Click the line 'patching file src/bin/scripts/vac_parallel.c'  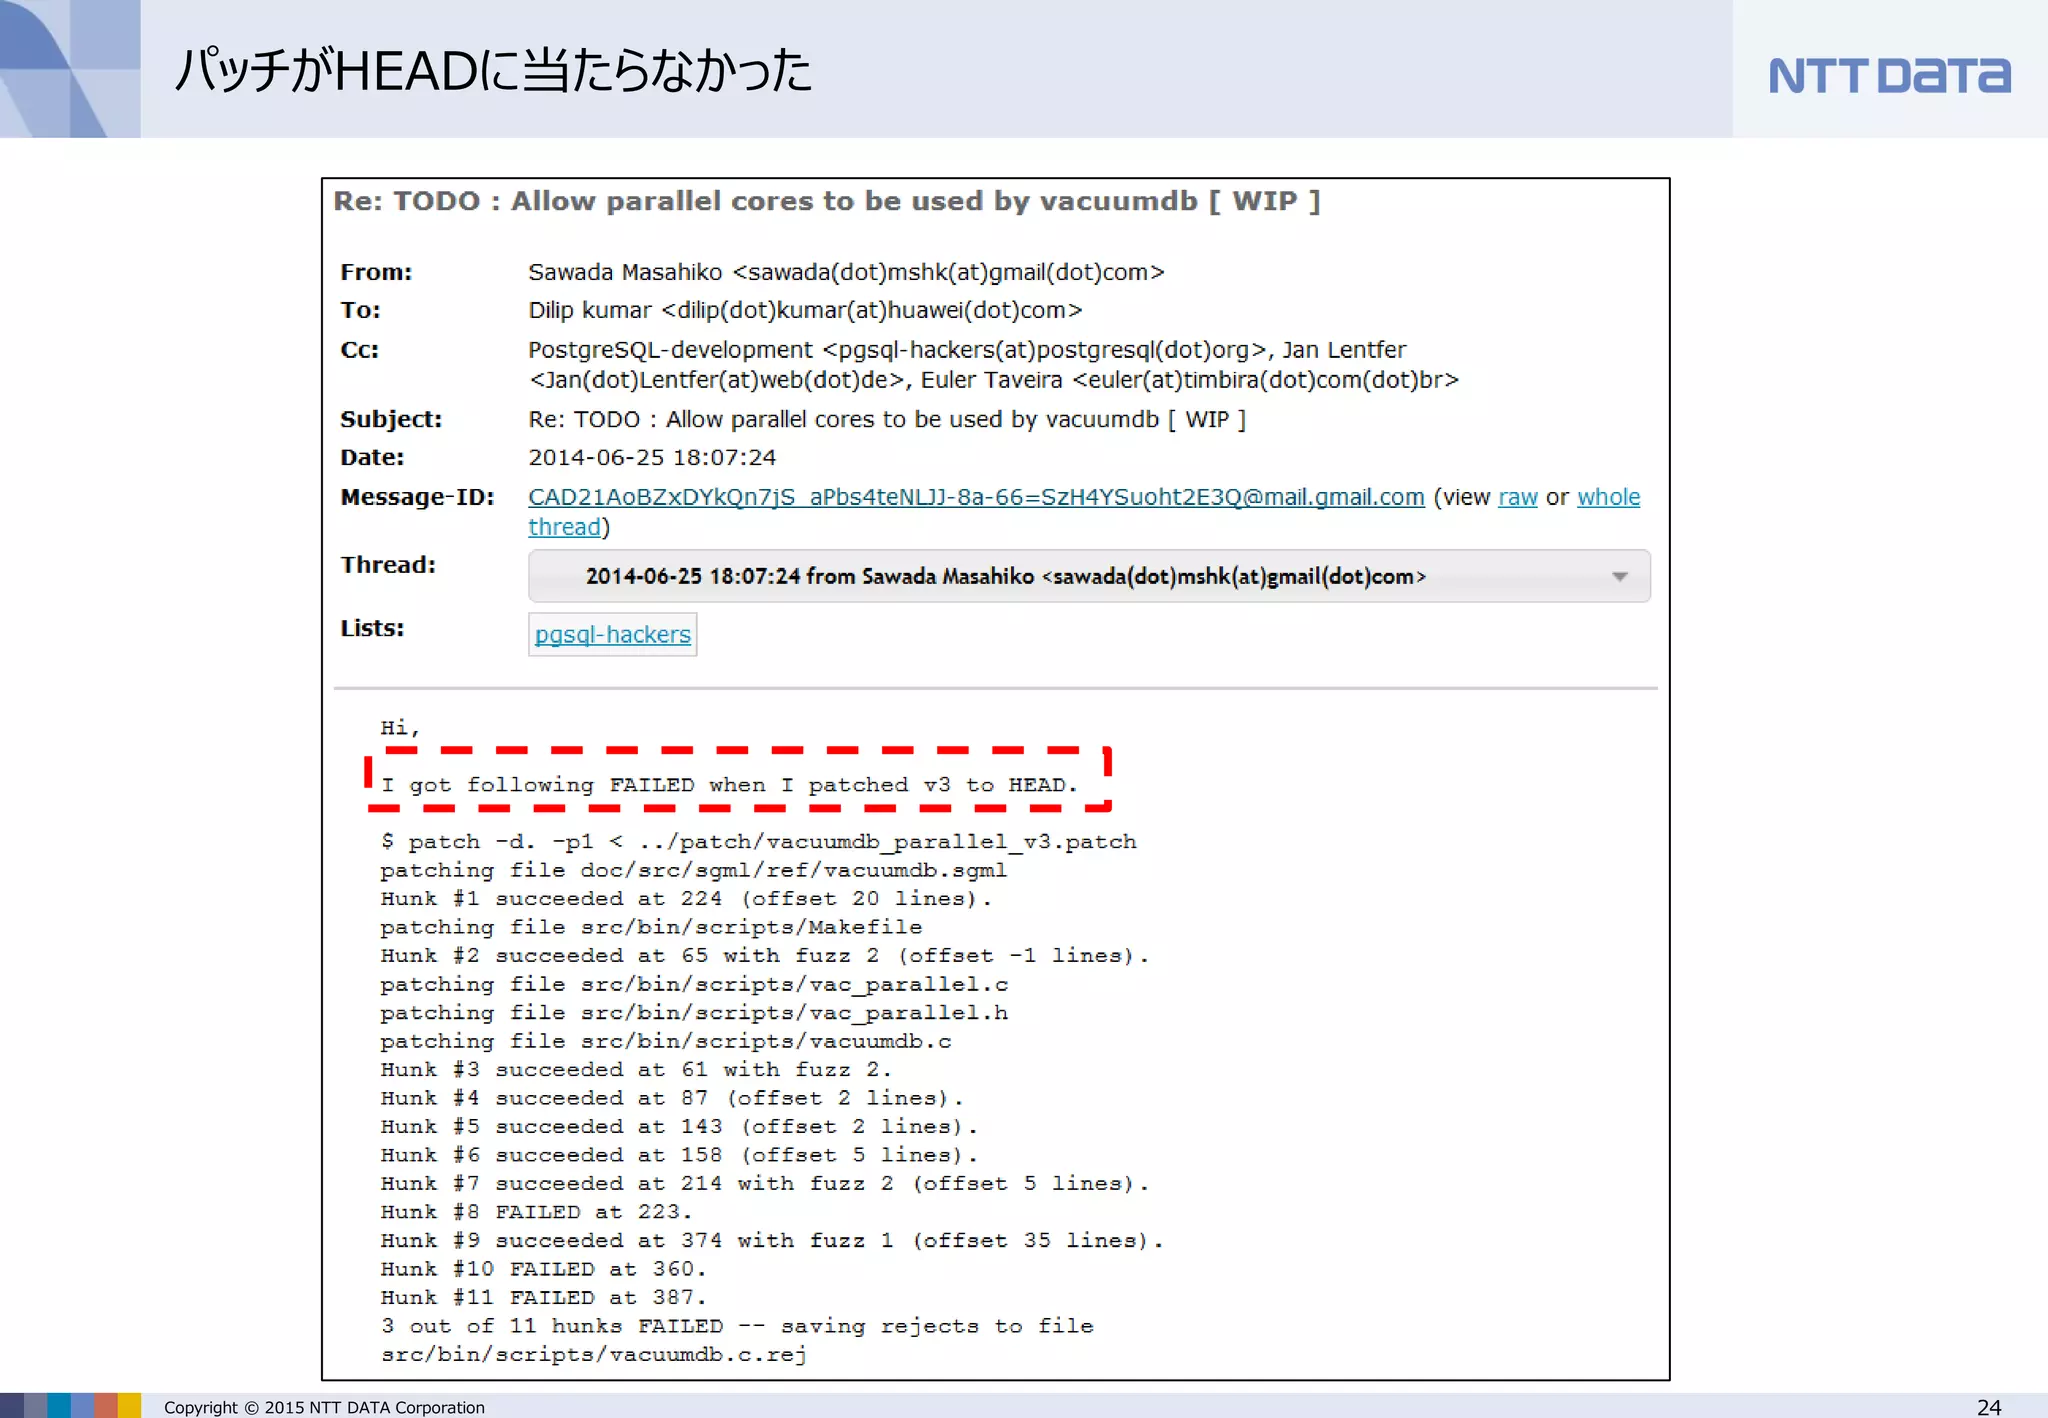694,984
